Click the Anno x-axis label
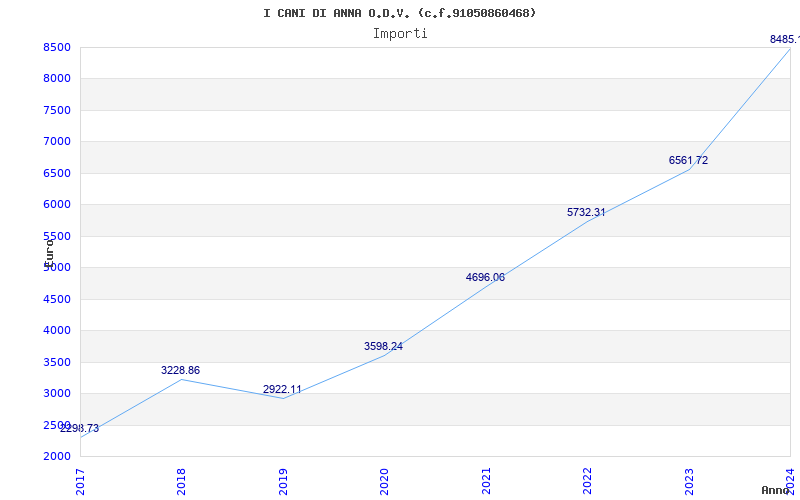800x500 pixels. 775,490
